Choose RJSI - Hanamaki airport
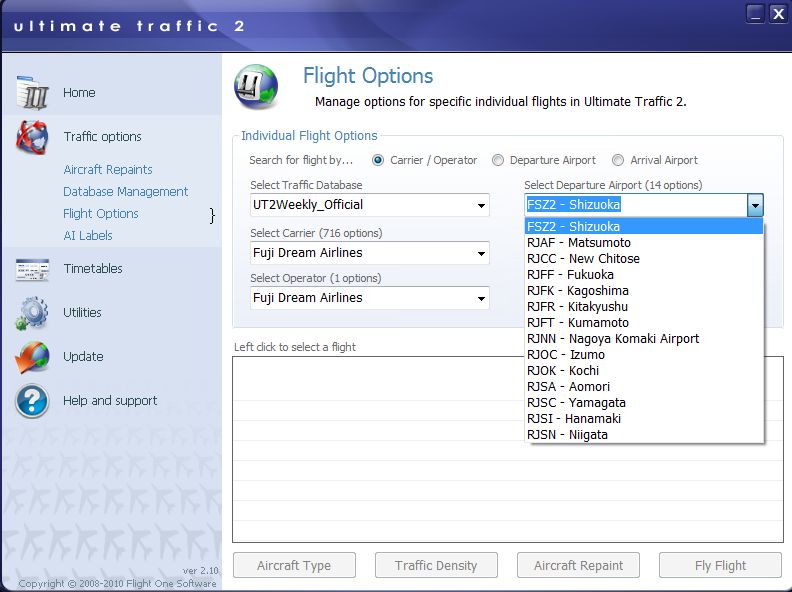The width and height of the screenshot is (792, 592). [644, 419]
